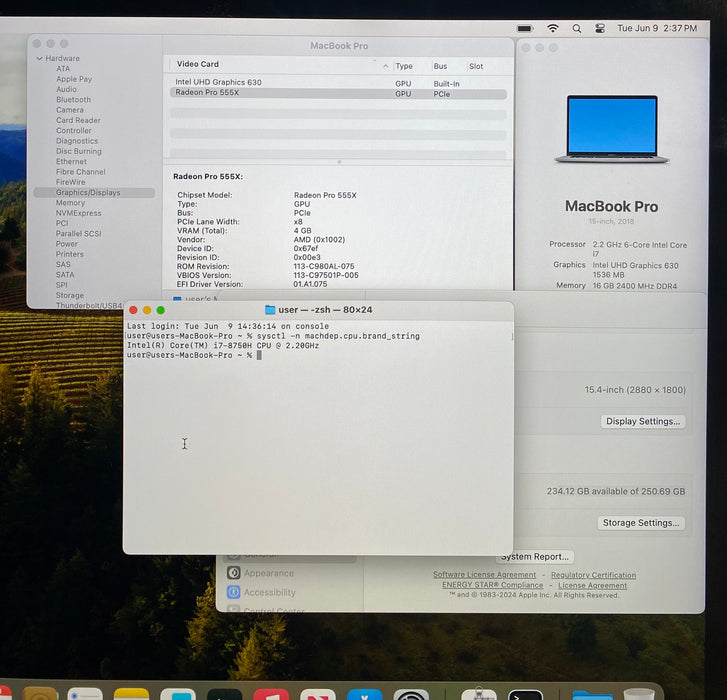Select SPI in Hardware sidebar
The width and height of the screenshot is (727, 700).
click(61, 285)
